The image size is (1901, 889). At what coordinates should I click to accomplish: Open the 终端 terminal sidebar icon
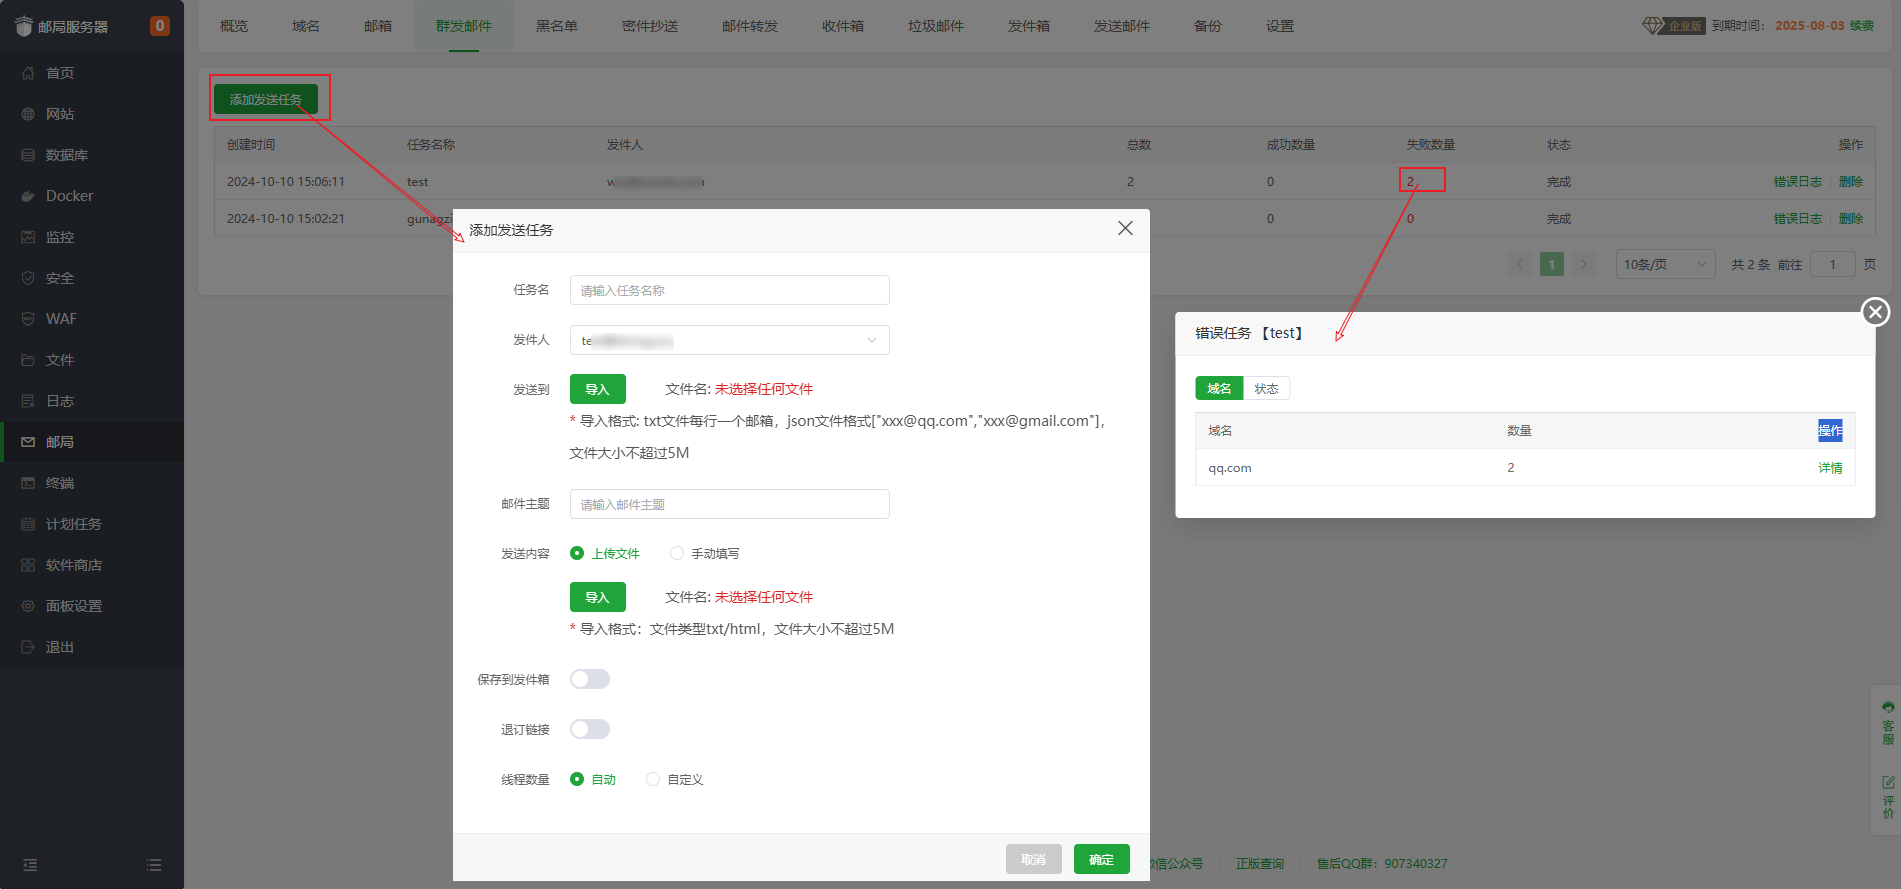tap(28, 483)
